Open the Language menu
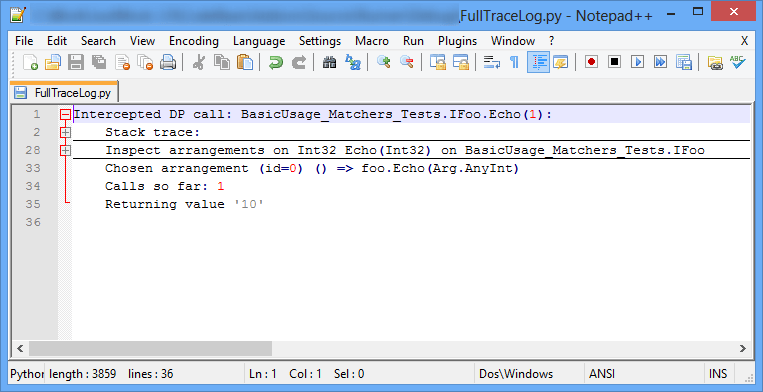The image size is (763, 392). coord(259,41)
